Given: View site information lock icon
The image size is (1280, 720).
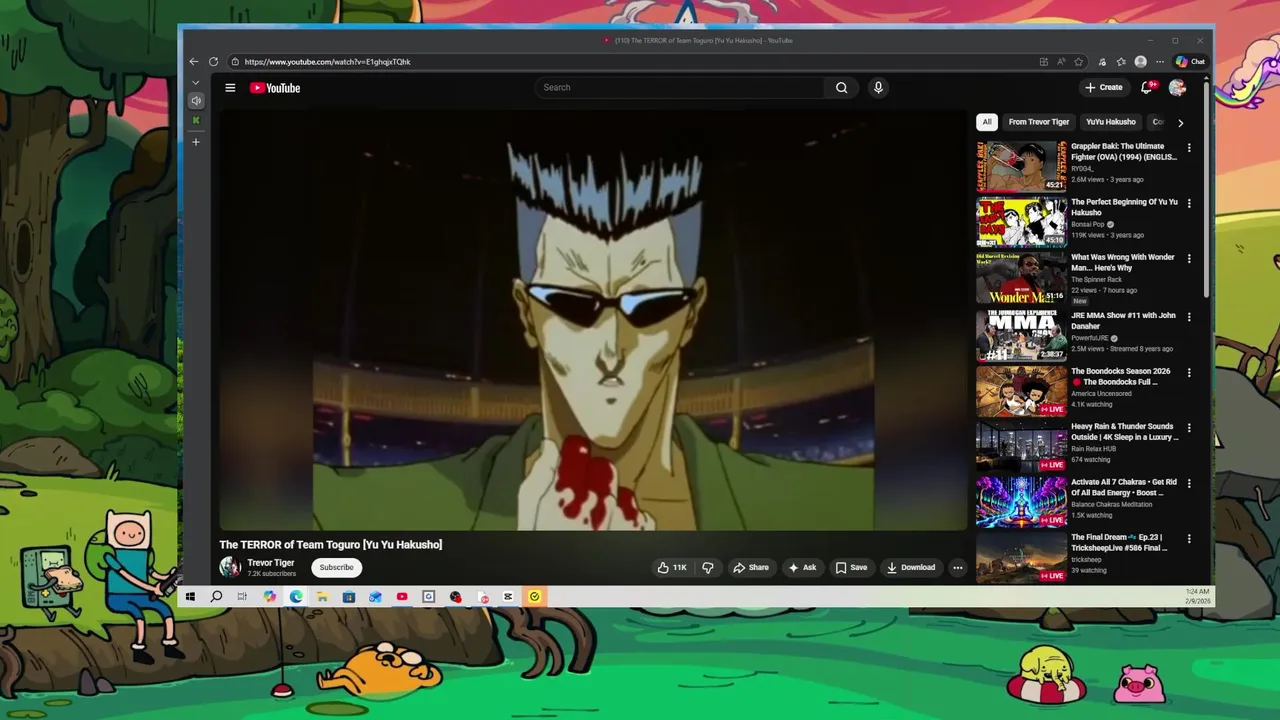Looking at the screenshot, I should (235, 62).
